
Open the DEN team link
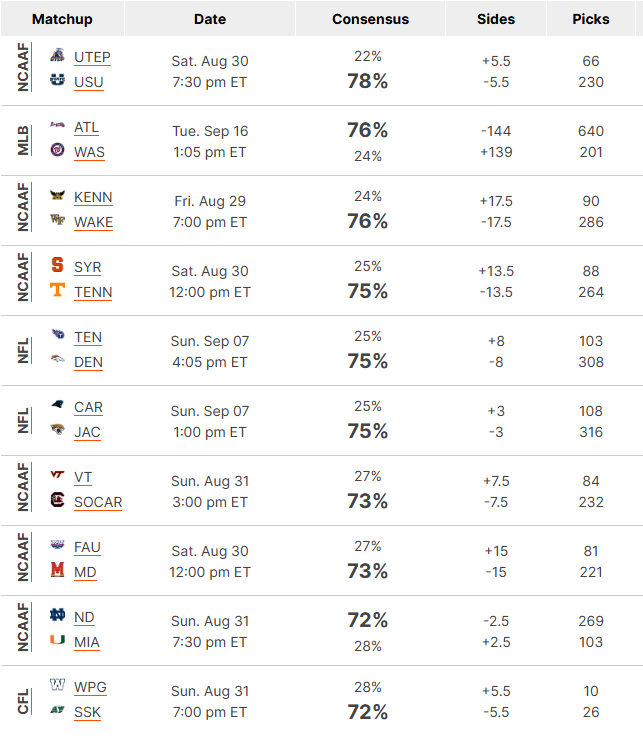pyautogui.click(x=88, y=362)
